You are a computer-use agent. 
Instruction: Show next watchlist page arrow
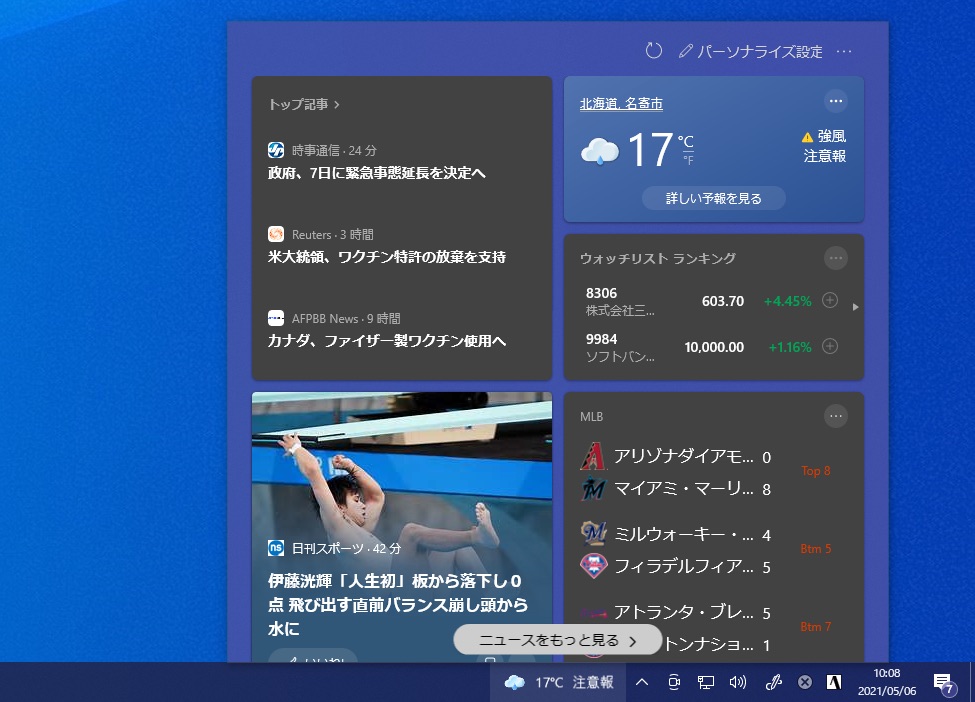click(856, 307)
